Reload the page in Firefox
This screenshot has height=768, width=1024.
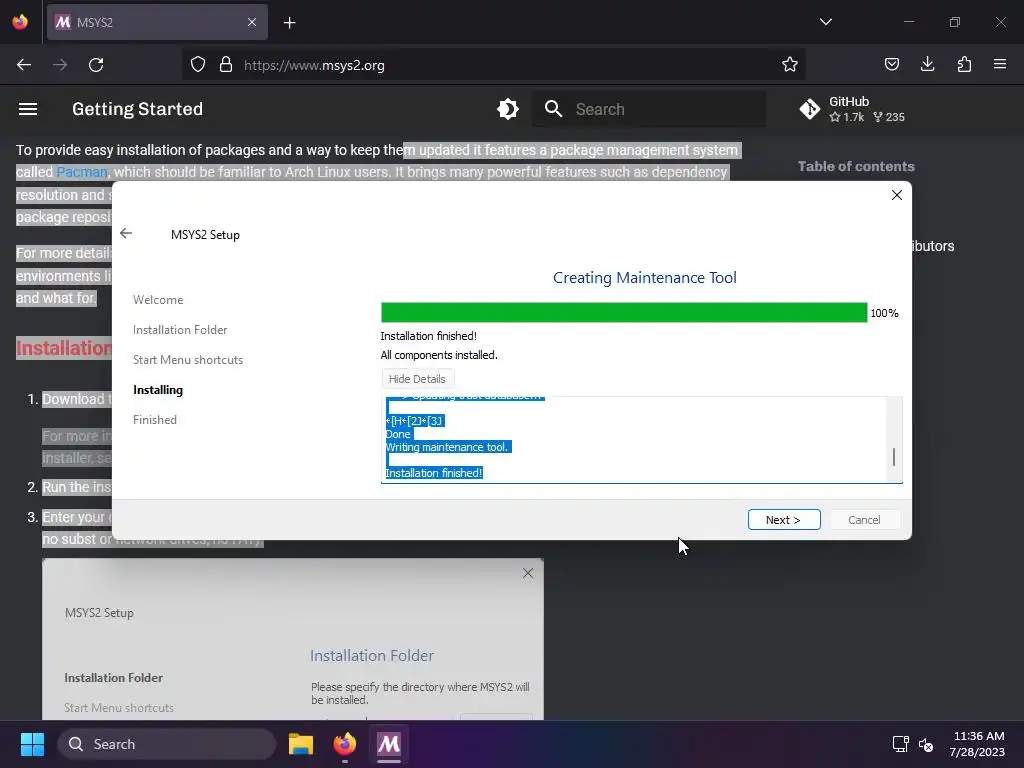click(96, 65)
